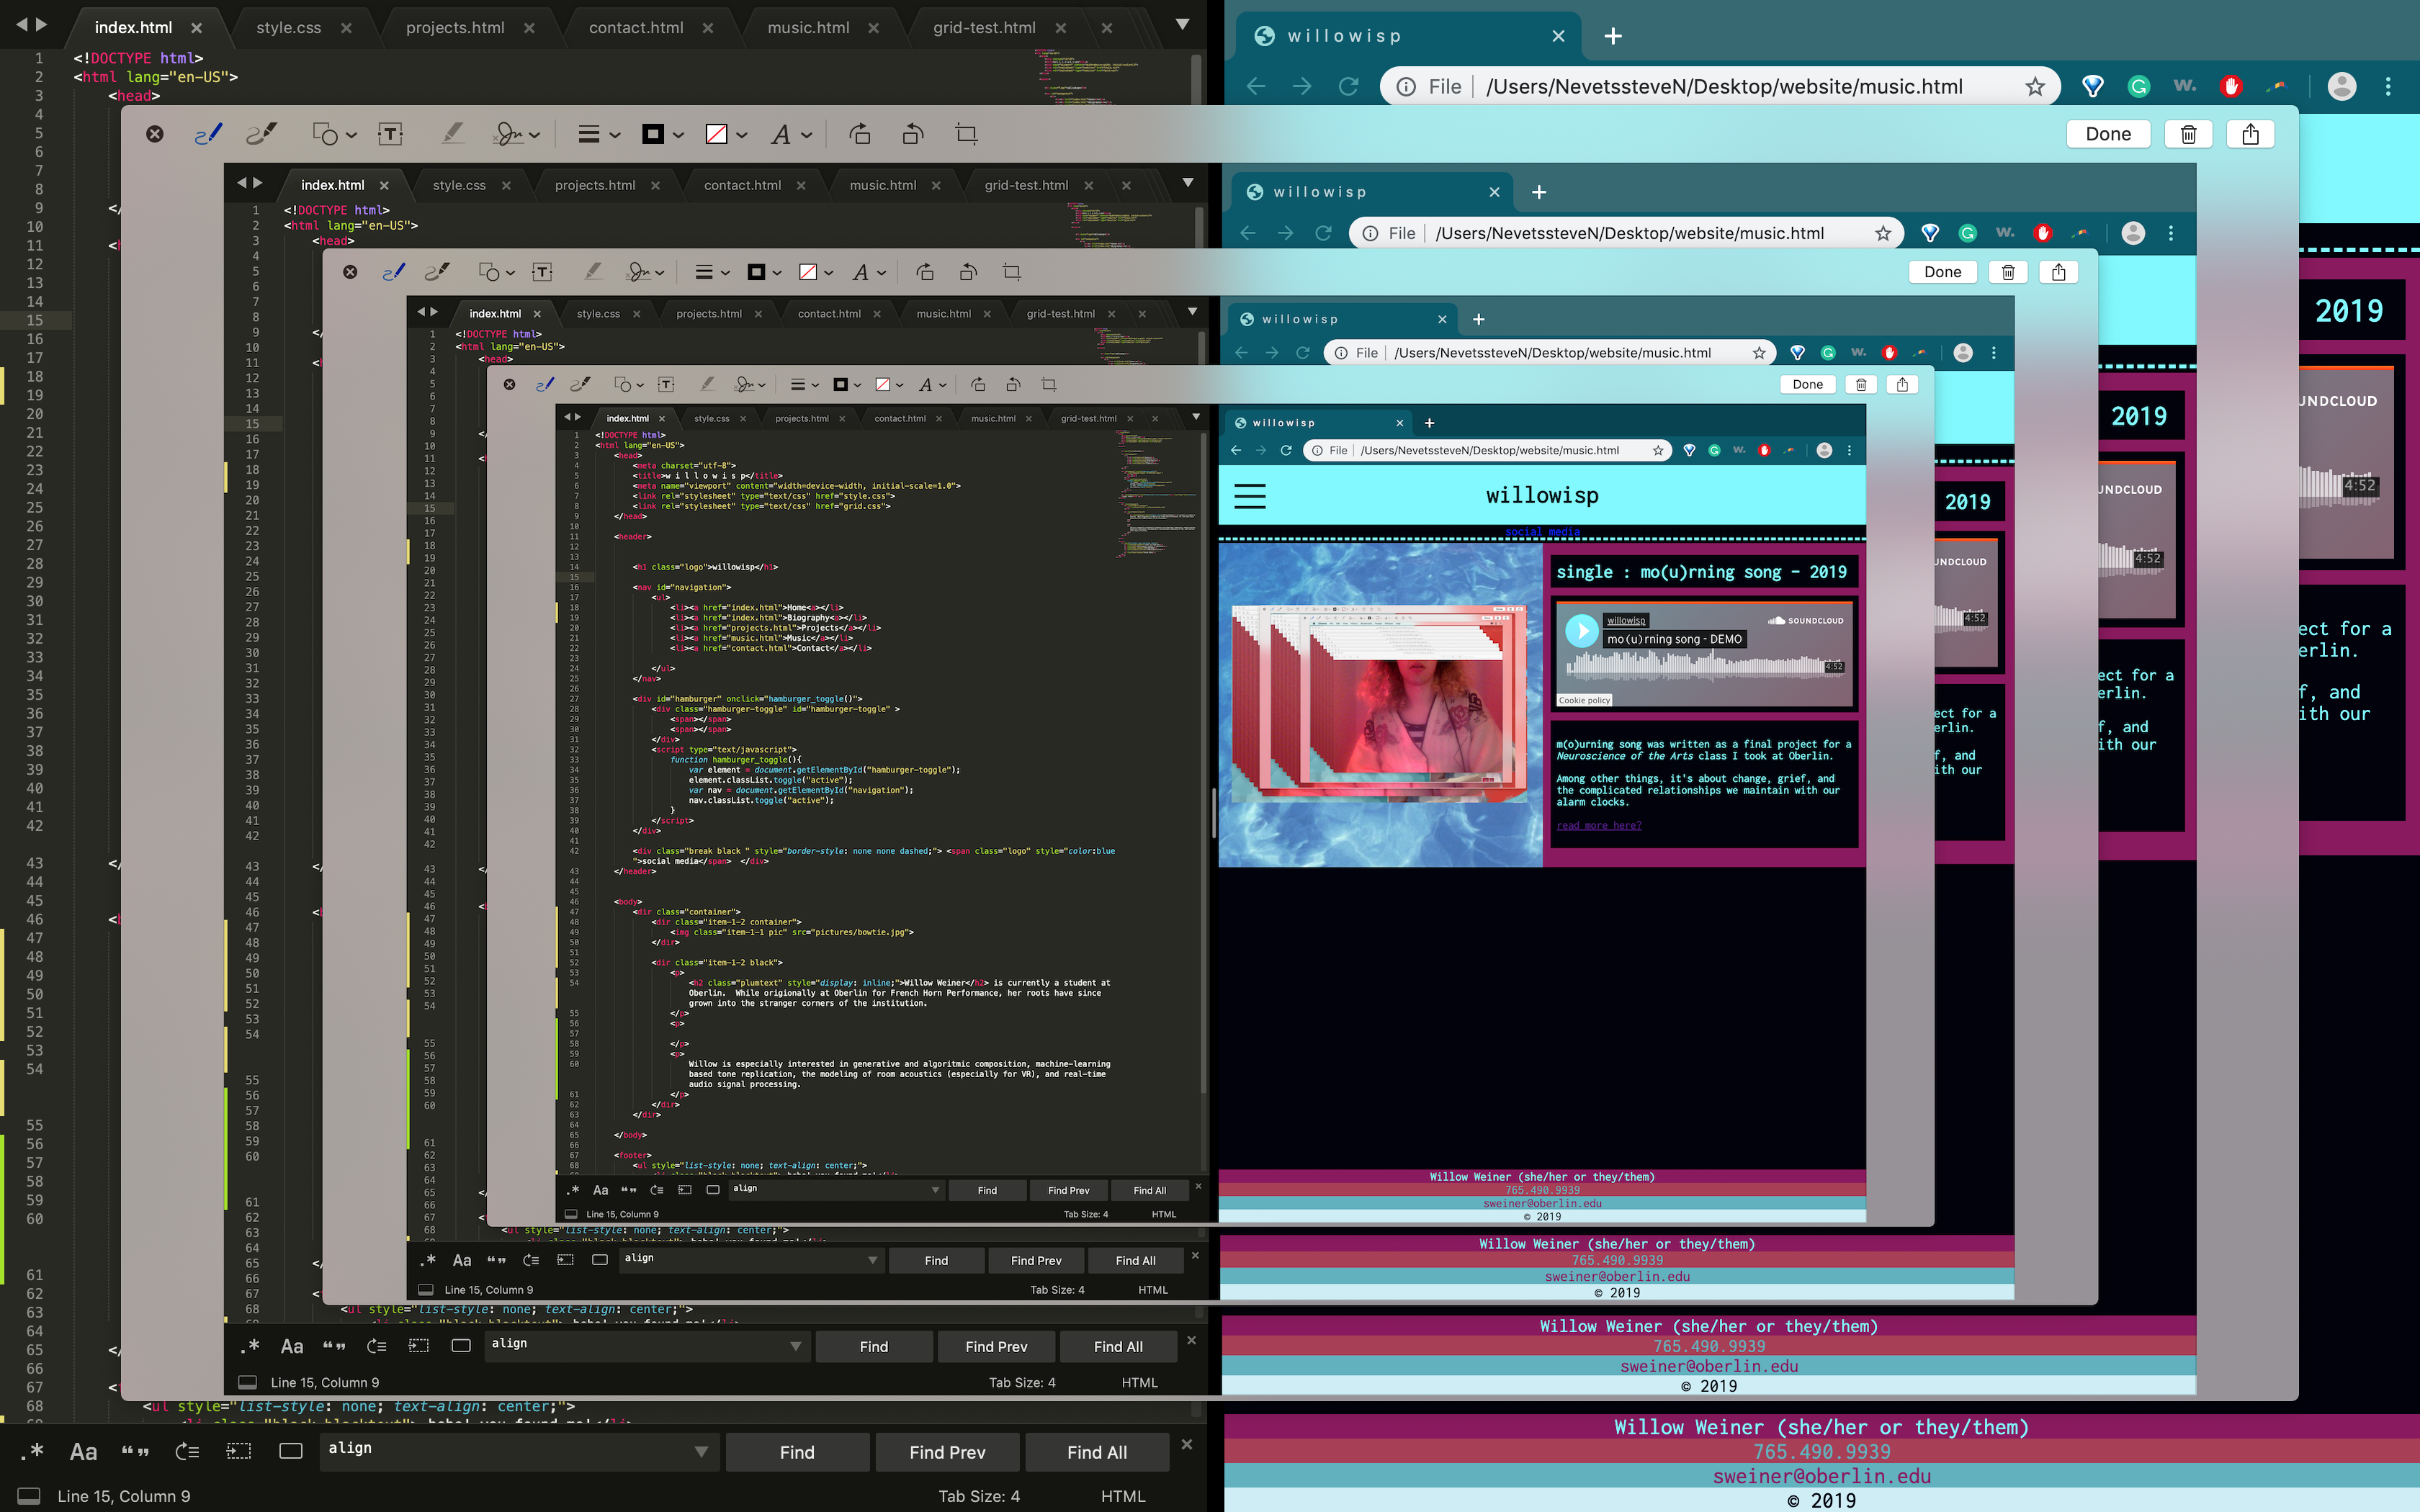Select the Text annotation tool

coord(390,133)
